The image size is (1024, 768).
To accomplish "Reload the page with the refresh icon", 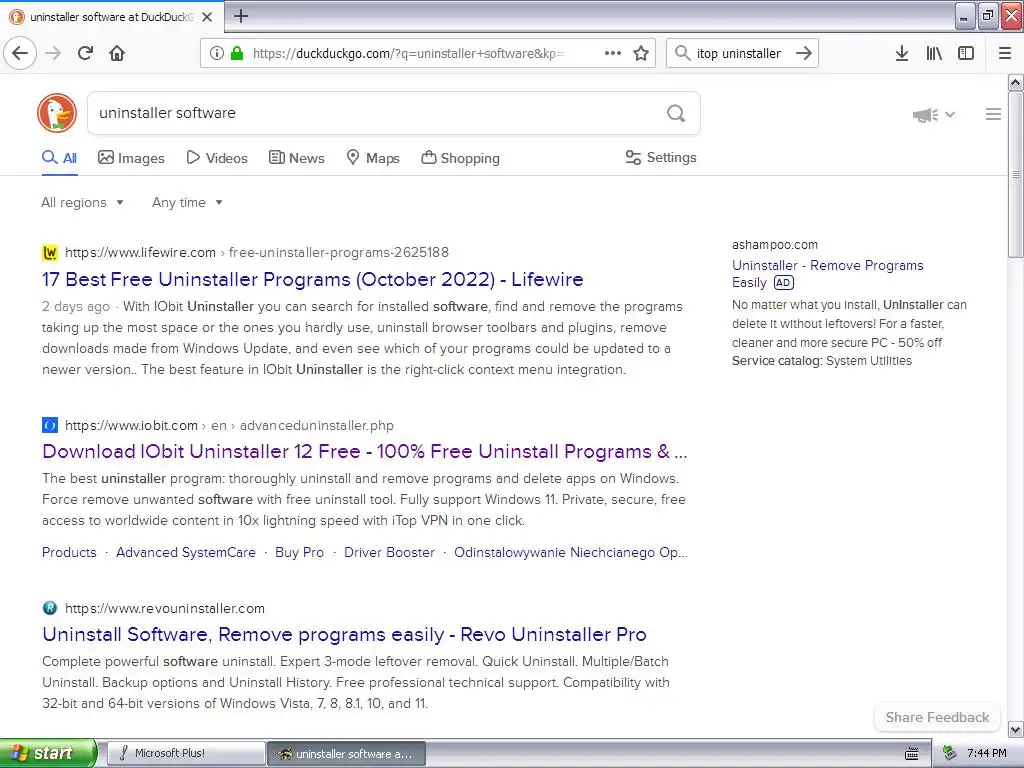I will (x=86, y=53).
